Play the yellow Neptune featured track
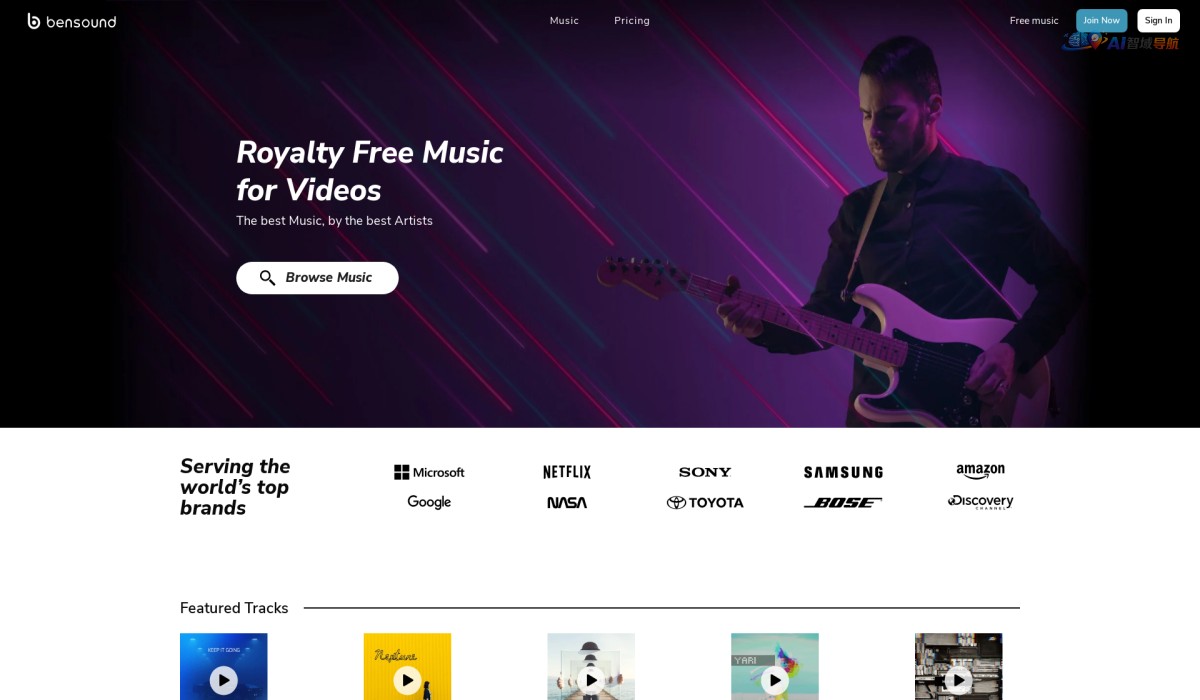The width and height of the screenshot is (1200, 700). [x=407, y=680]
